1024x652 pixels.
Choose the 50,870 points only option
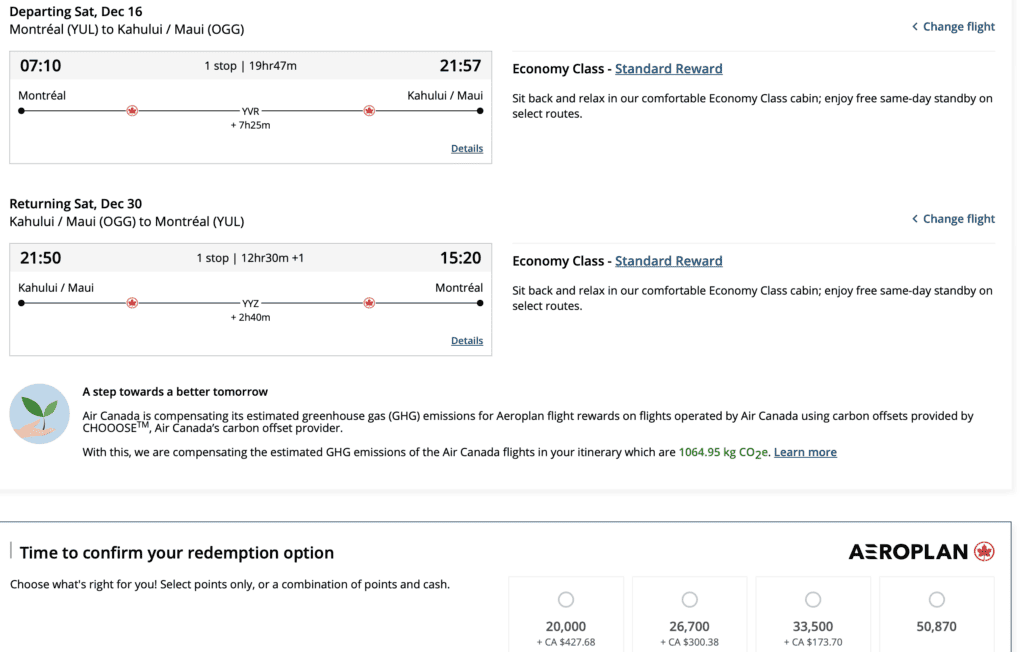click(x=936, y=600)
